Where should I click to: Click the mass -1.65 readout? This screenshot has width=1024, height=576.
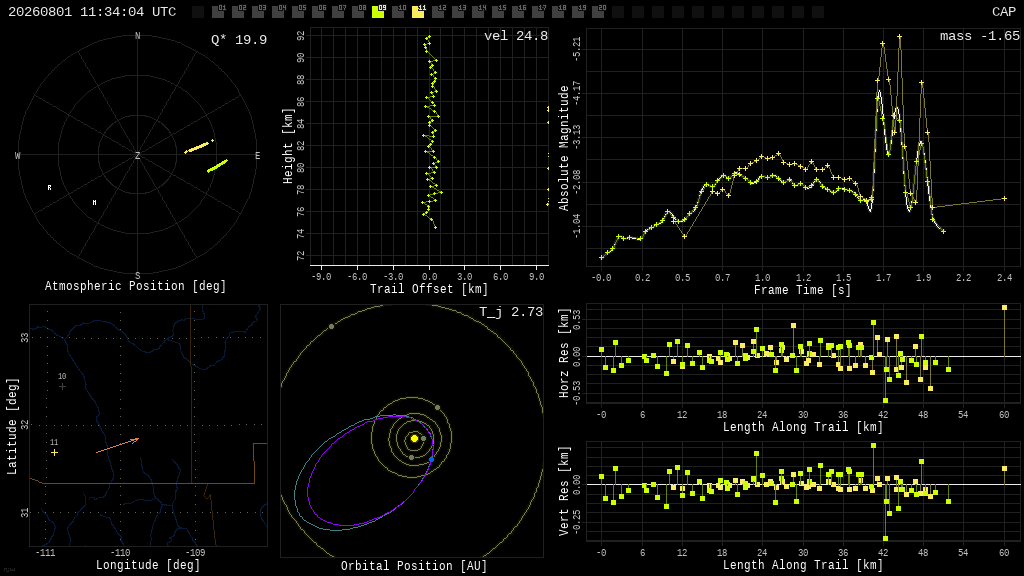click(x=980, y=36)
